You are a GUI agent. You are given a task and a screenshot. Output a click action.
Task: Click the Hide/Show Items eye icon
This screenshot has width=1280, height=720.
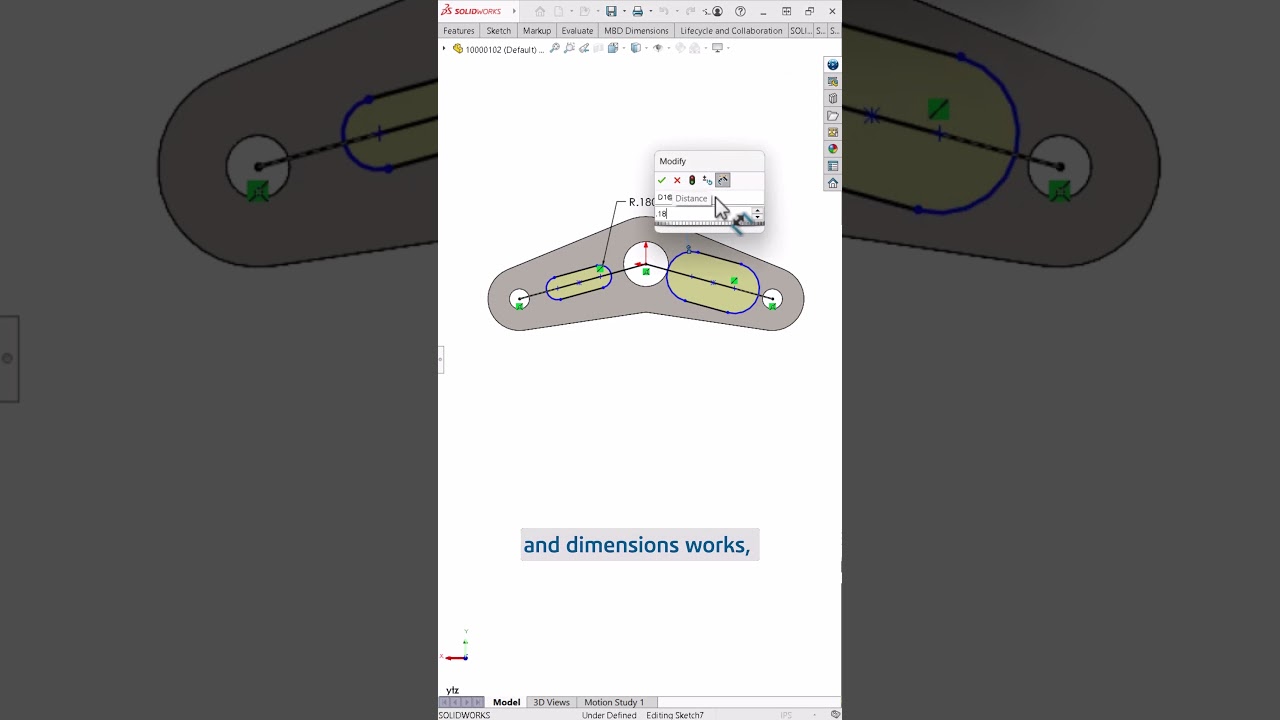click(658, 48)
